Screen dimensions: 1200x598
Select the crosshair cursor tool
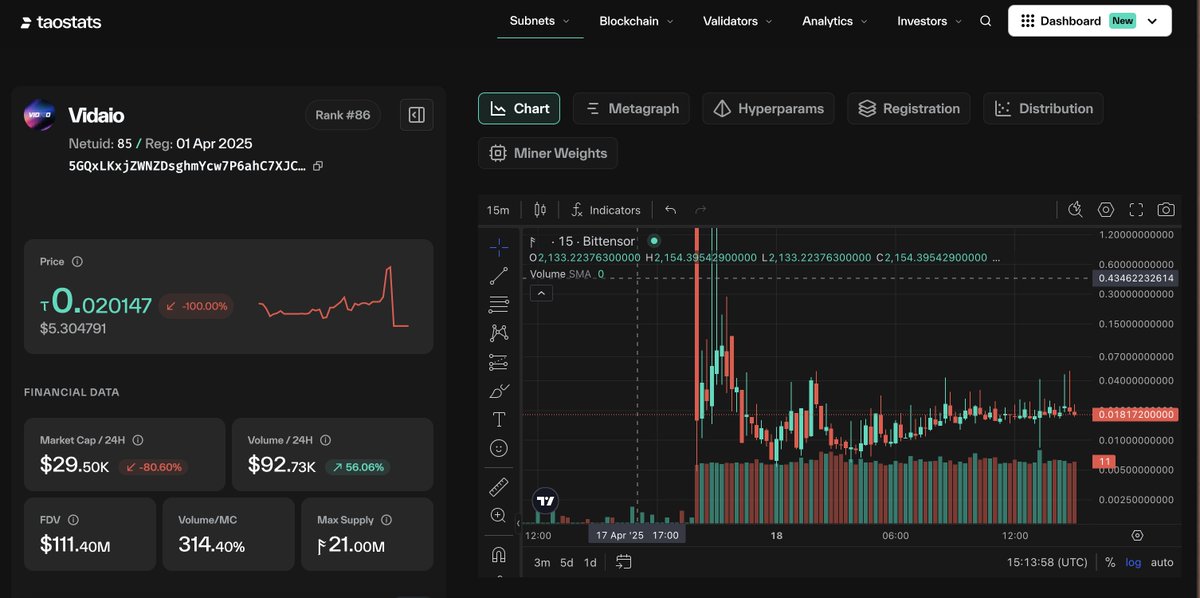point(498,245)
